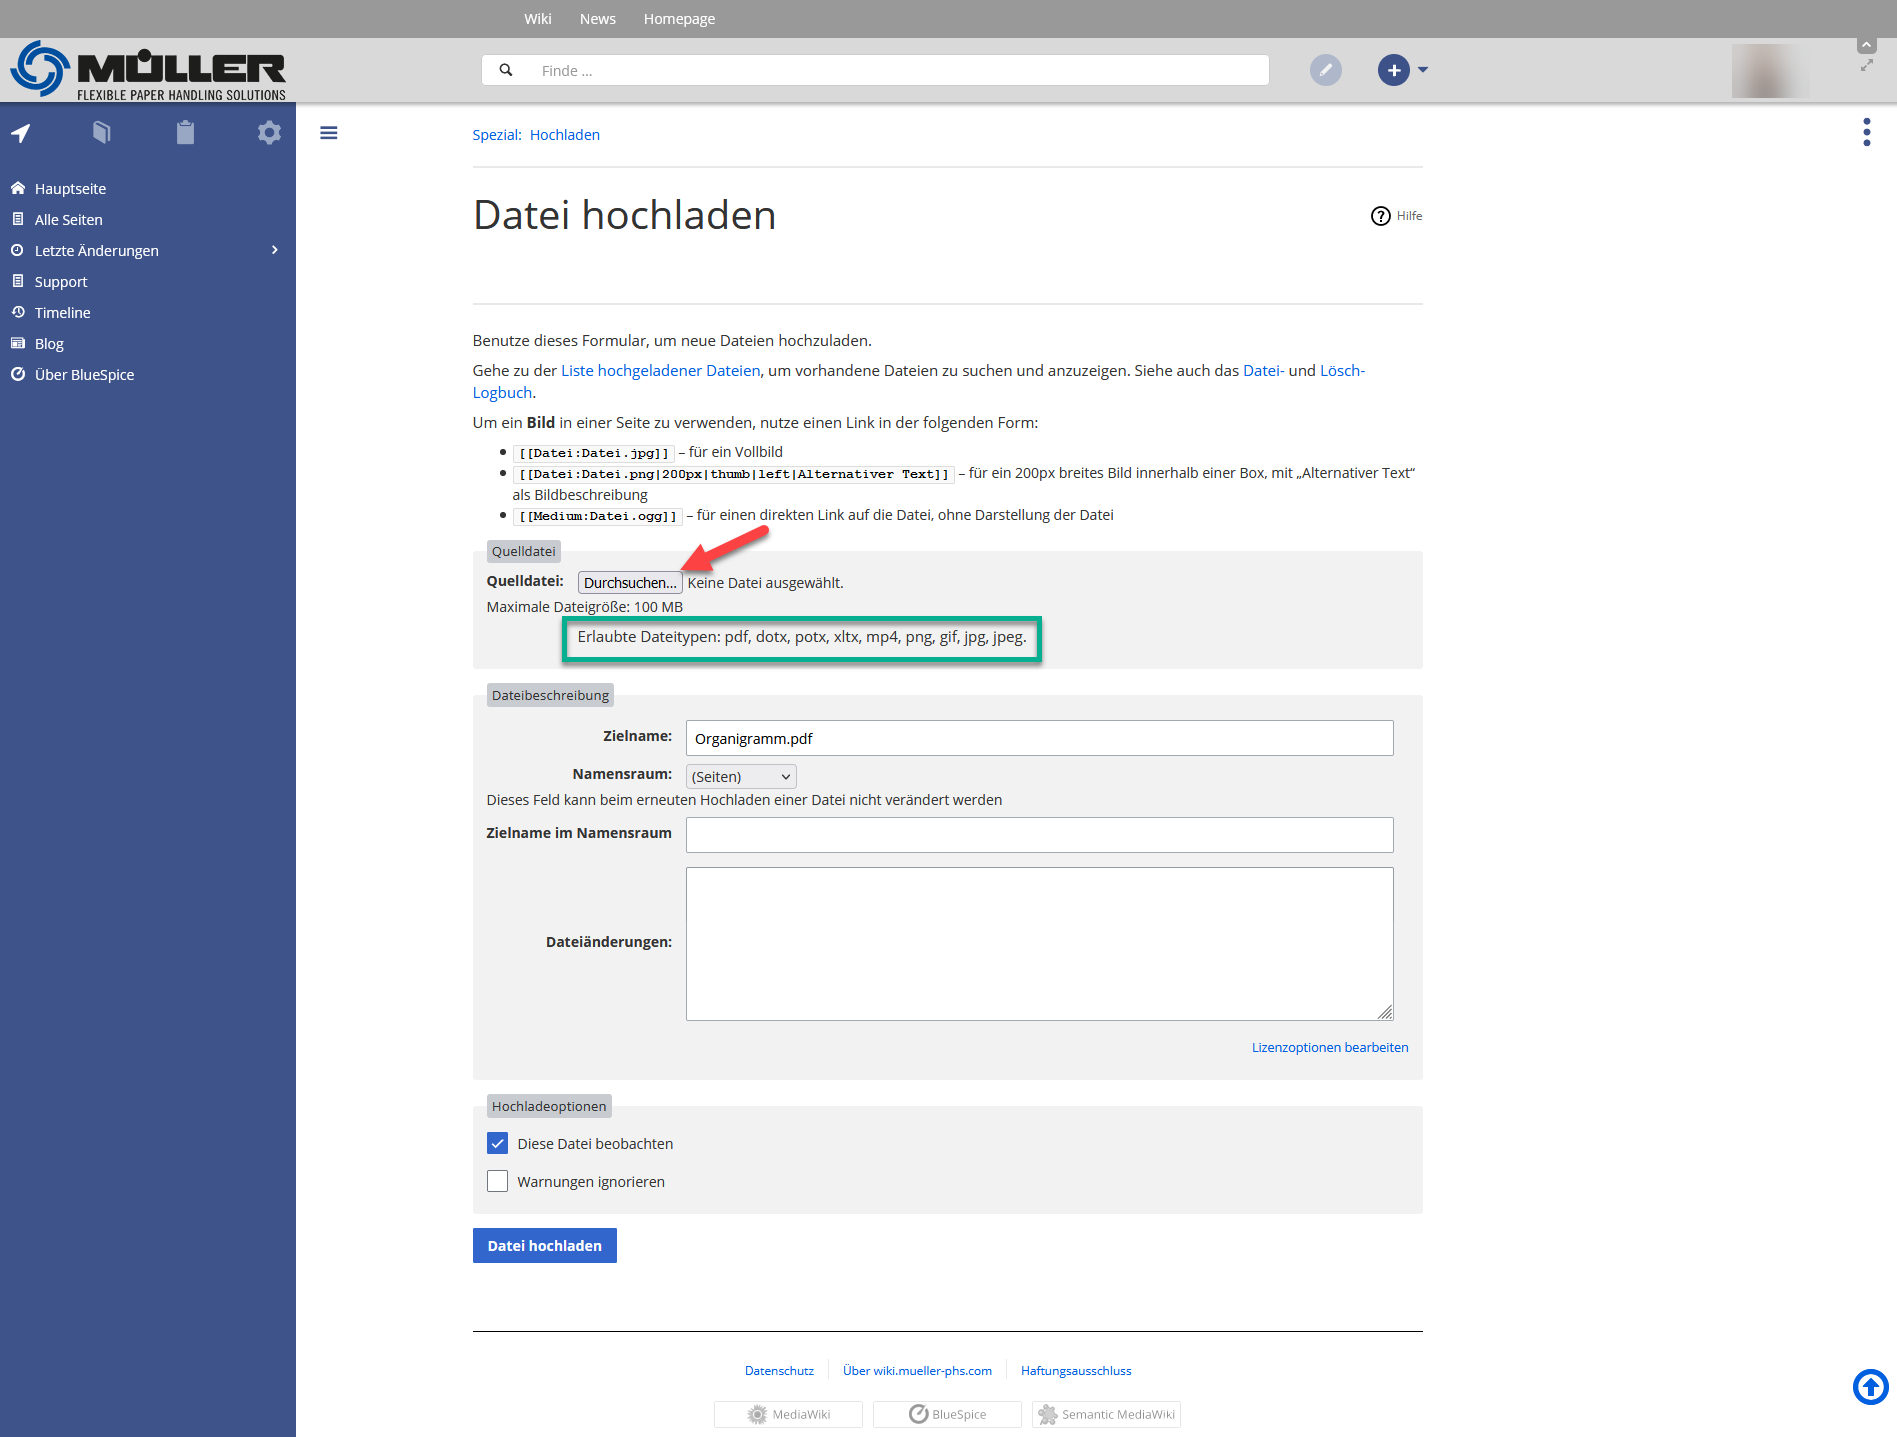Toggle the hamburger sidebar menu icon
1897x1437 pixels.
point(329,133)
